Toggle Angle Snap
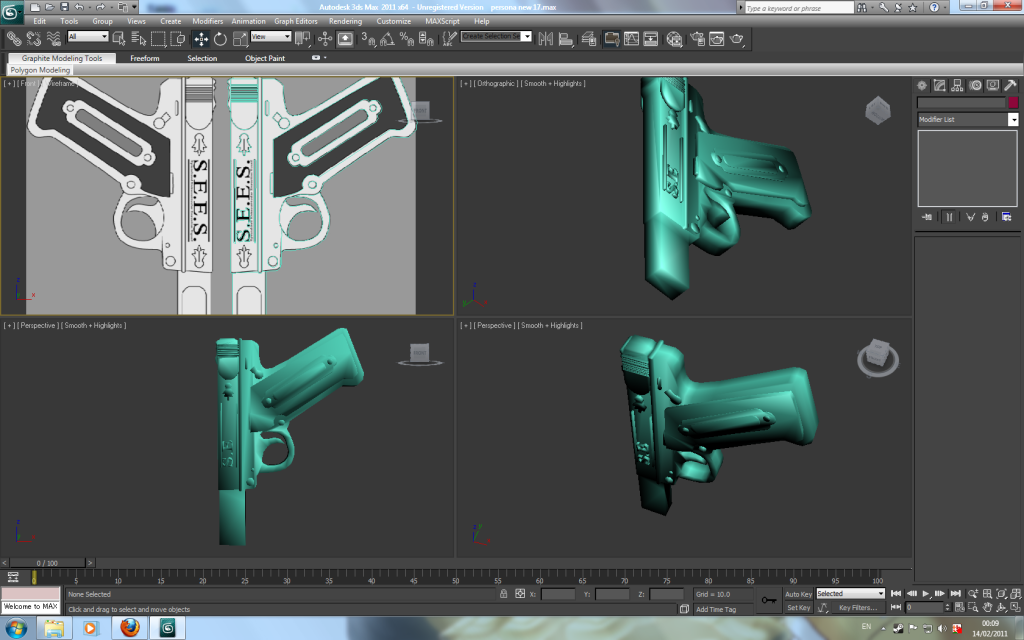This screenshot has width=1024, height=640. click(387, 39)
